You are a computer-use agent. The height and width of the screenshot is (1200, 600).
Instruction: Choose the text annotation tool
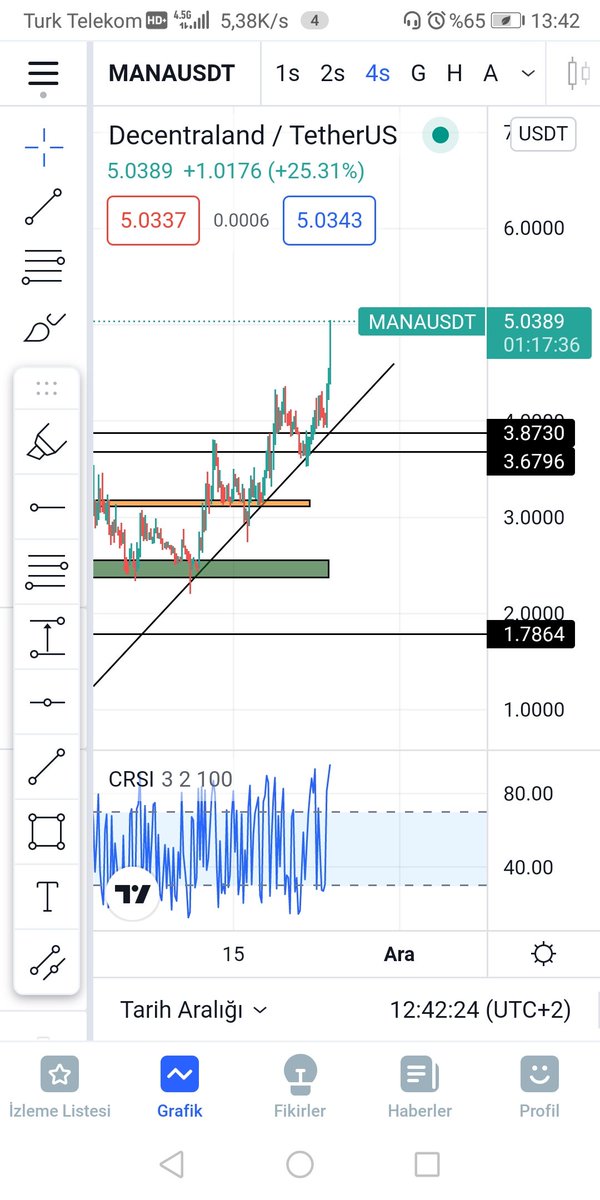point(46,897)
